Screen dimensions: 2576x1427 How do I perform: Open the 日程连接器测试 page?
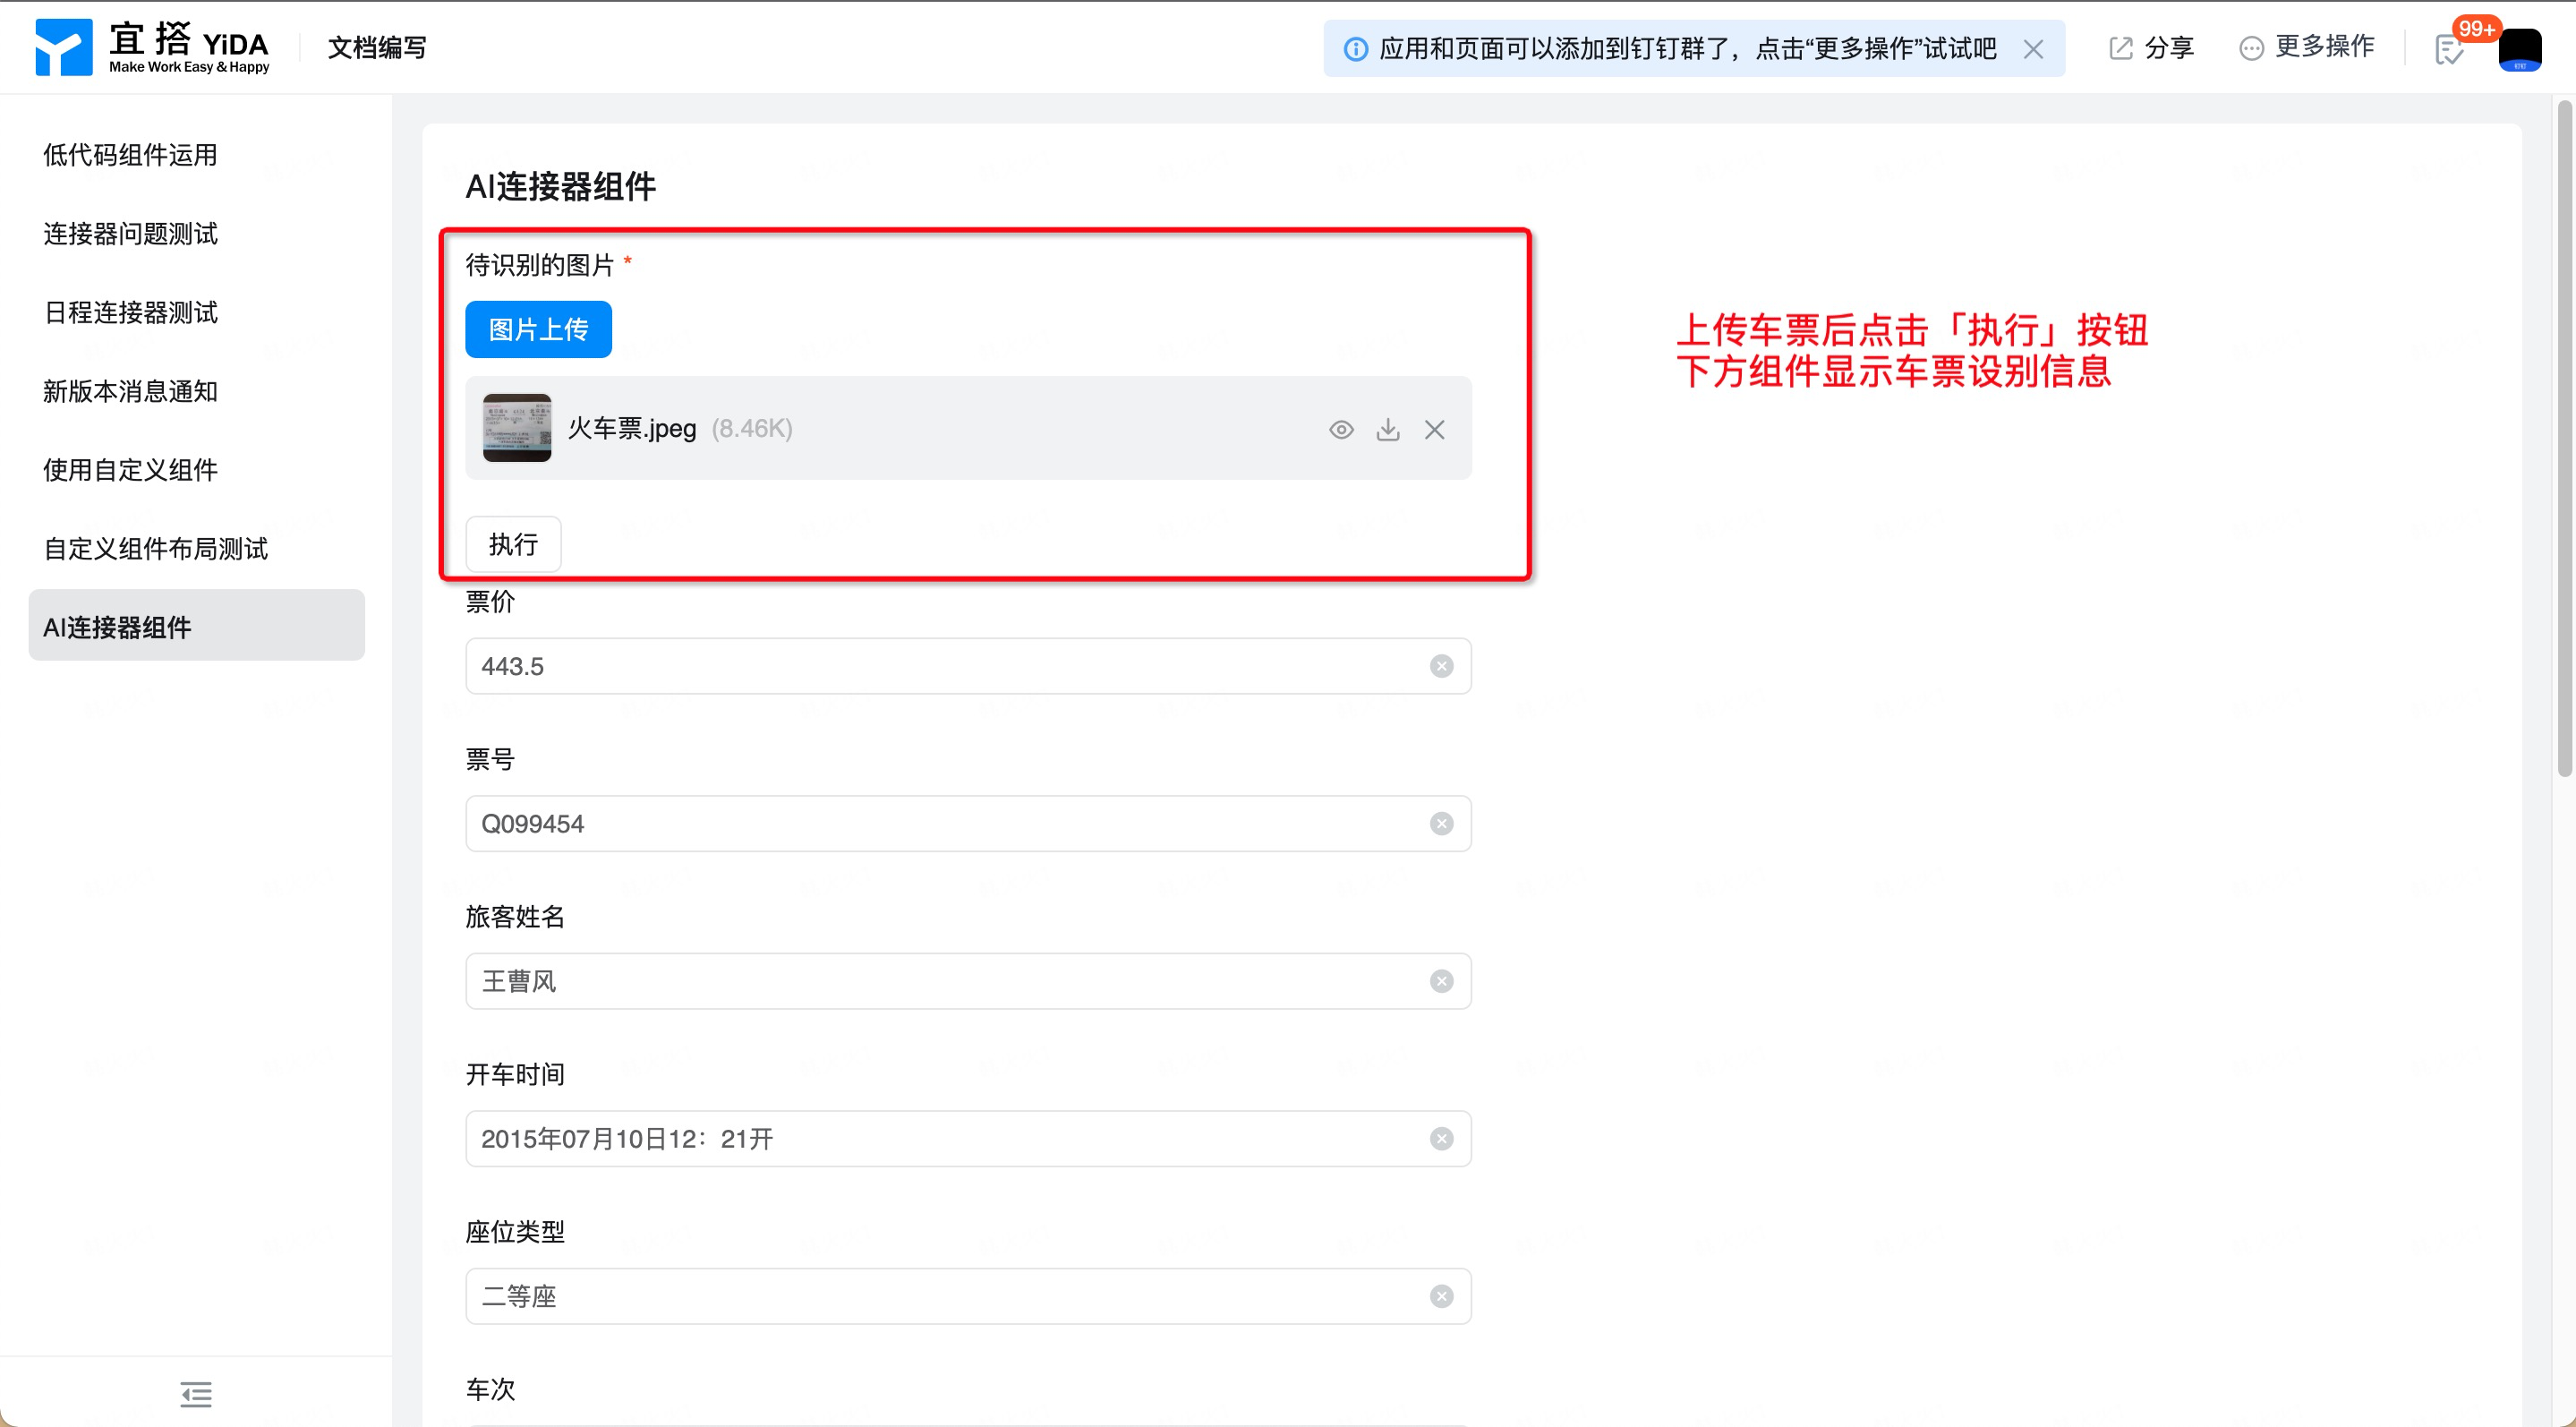196,313
